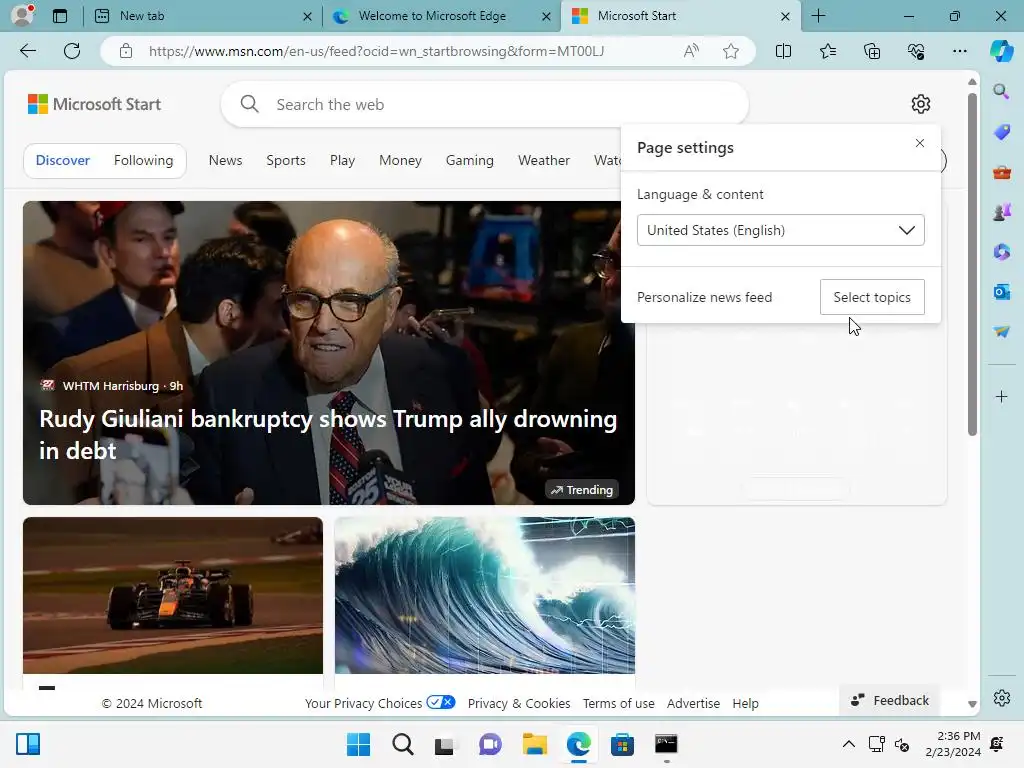Screen dimensions: 1024x768
Task: Open split screen icon in toolbar
Action: click(783, 51)
